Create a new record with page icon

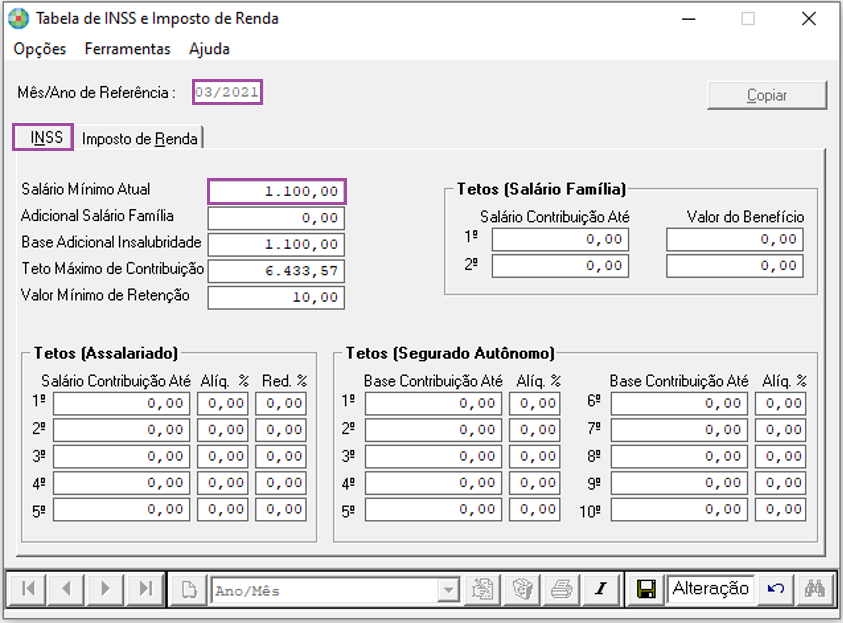pyautogui.click(x=188, y=589)
